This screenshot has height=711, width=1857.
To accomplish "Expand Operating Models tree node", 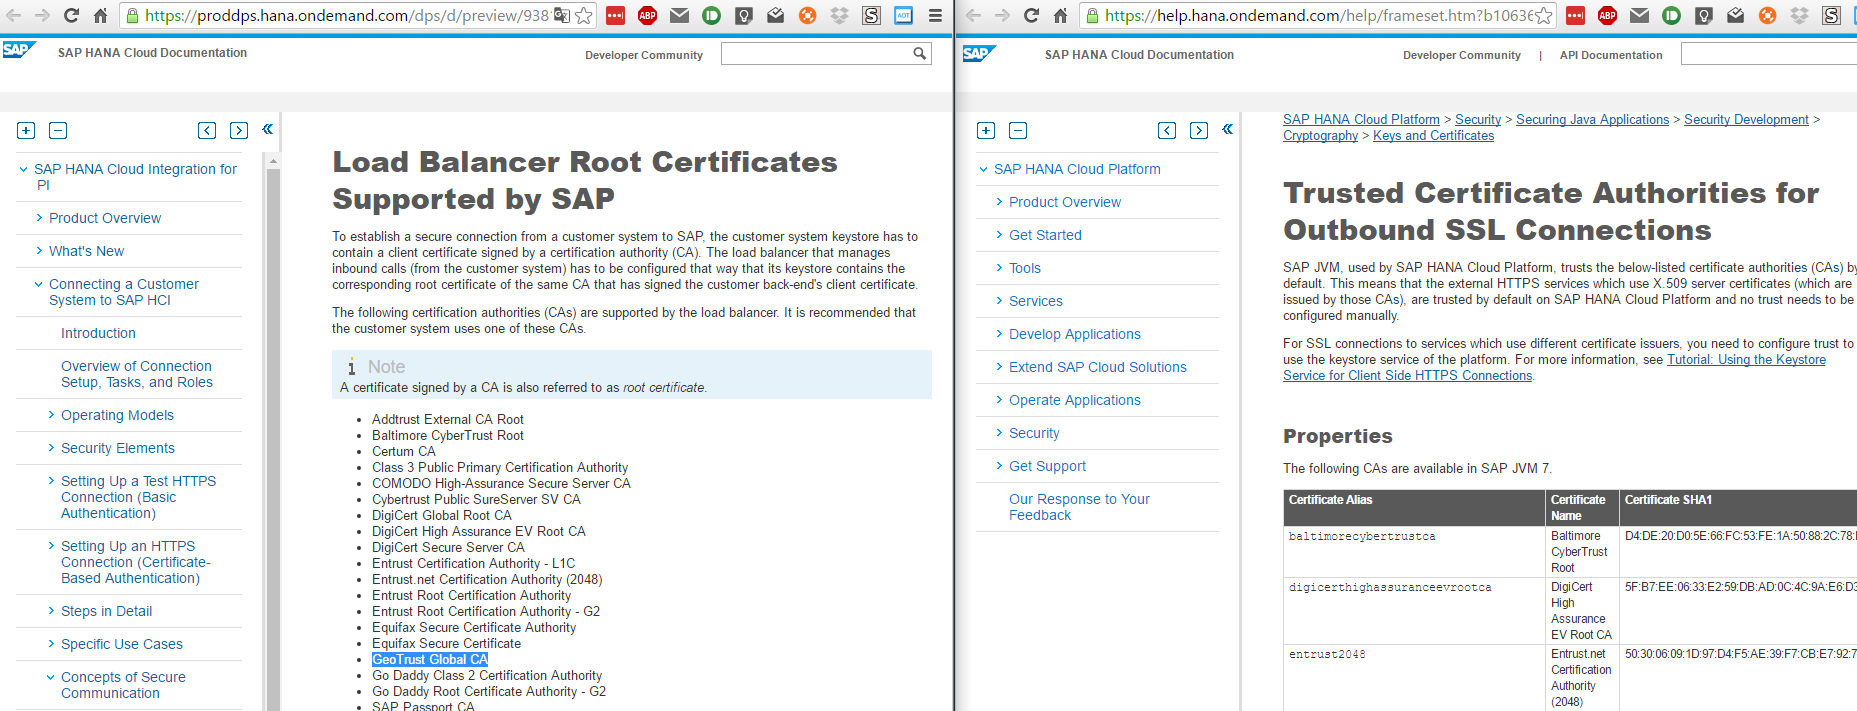I will 52,415.
